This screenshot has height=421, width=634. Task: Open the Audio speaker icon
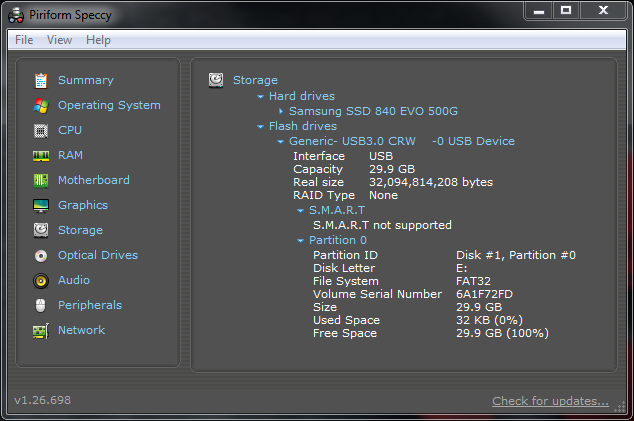click(x=41, y=281)
